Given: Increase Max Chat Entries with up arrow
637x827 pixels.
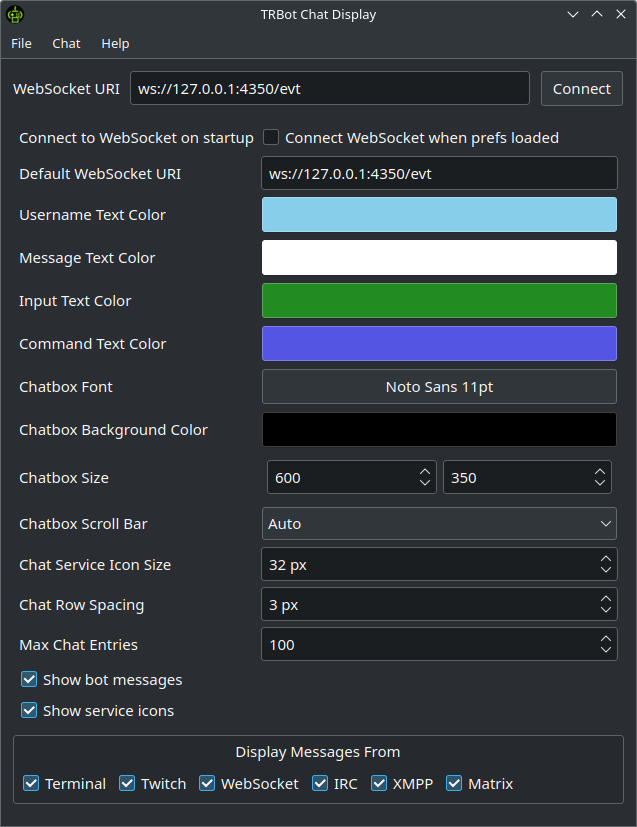Looking at the screenshot, I should pos(606,639).
